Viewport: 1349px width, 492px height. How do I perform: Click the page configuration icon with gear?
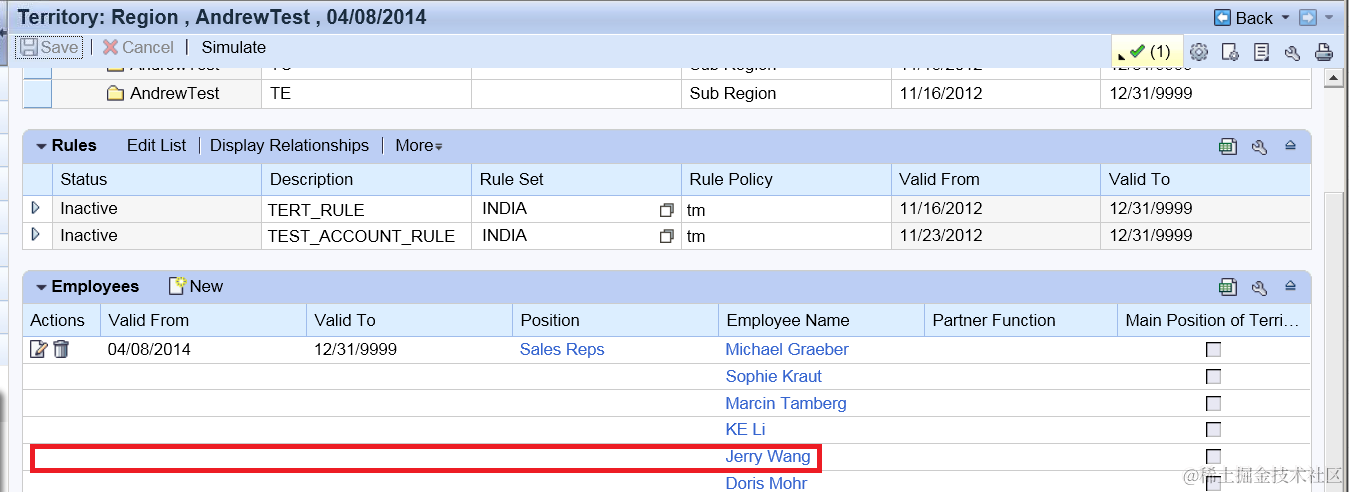coord(1231,52)
